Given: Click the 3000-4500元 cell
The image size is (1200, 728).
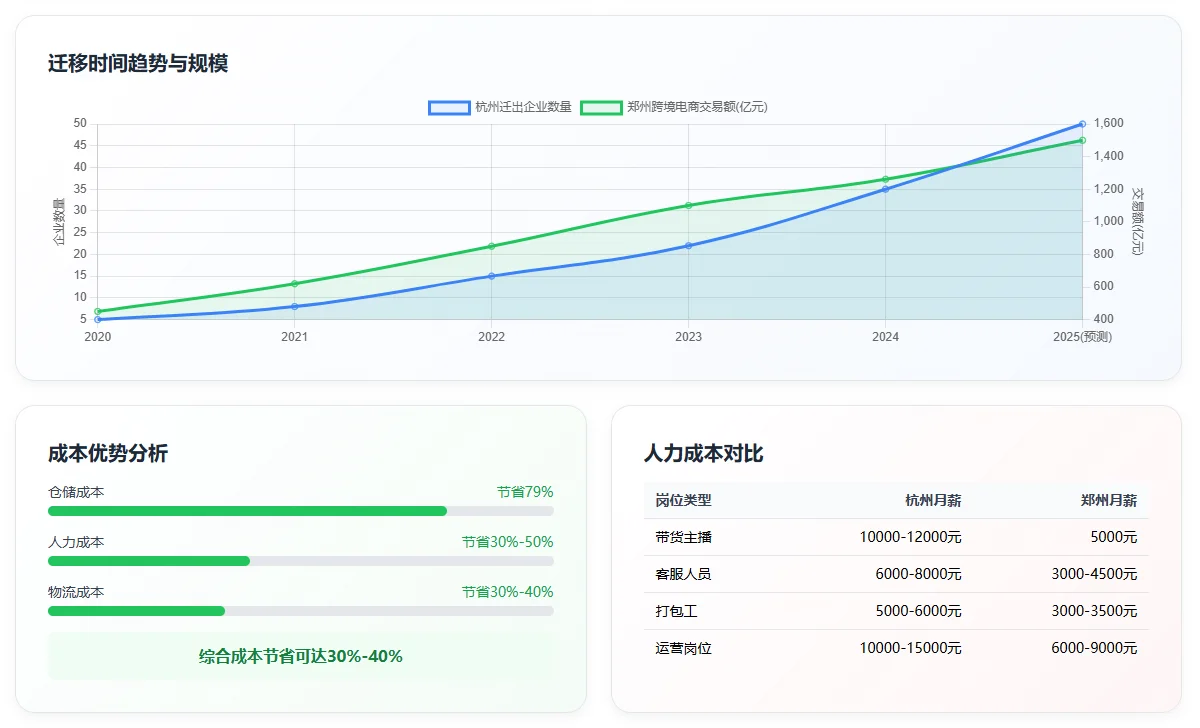Looking at the screenshot, I should [1094, 574].
